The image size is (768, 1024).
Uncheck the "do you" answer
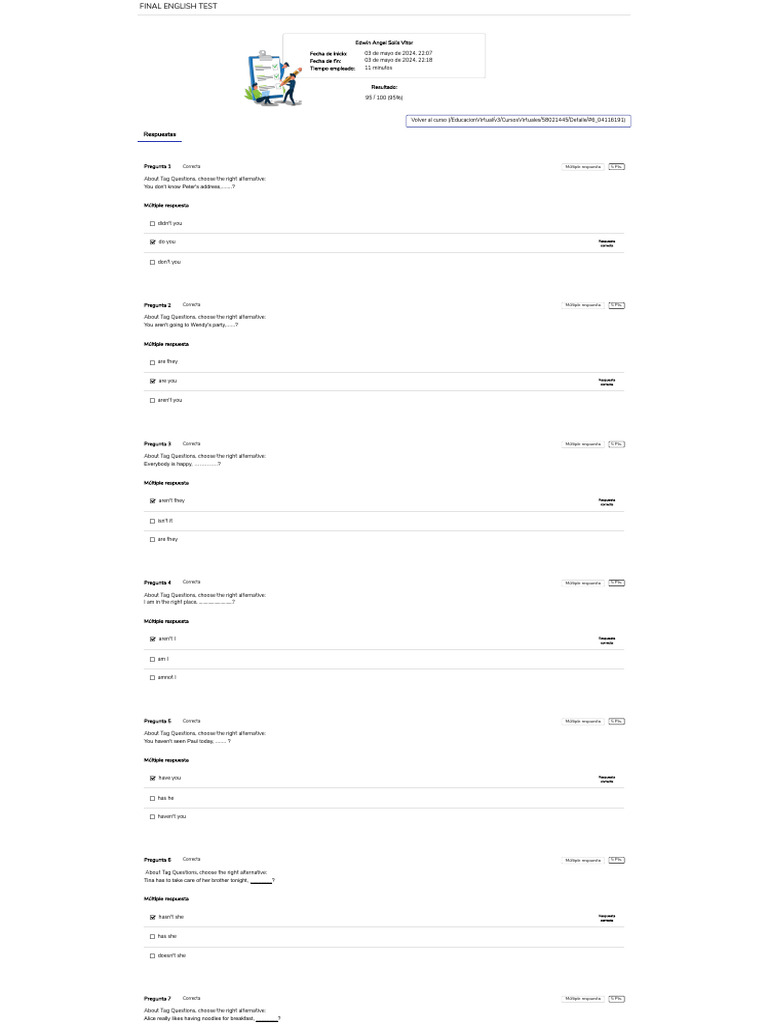tap(153, 242)
